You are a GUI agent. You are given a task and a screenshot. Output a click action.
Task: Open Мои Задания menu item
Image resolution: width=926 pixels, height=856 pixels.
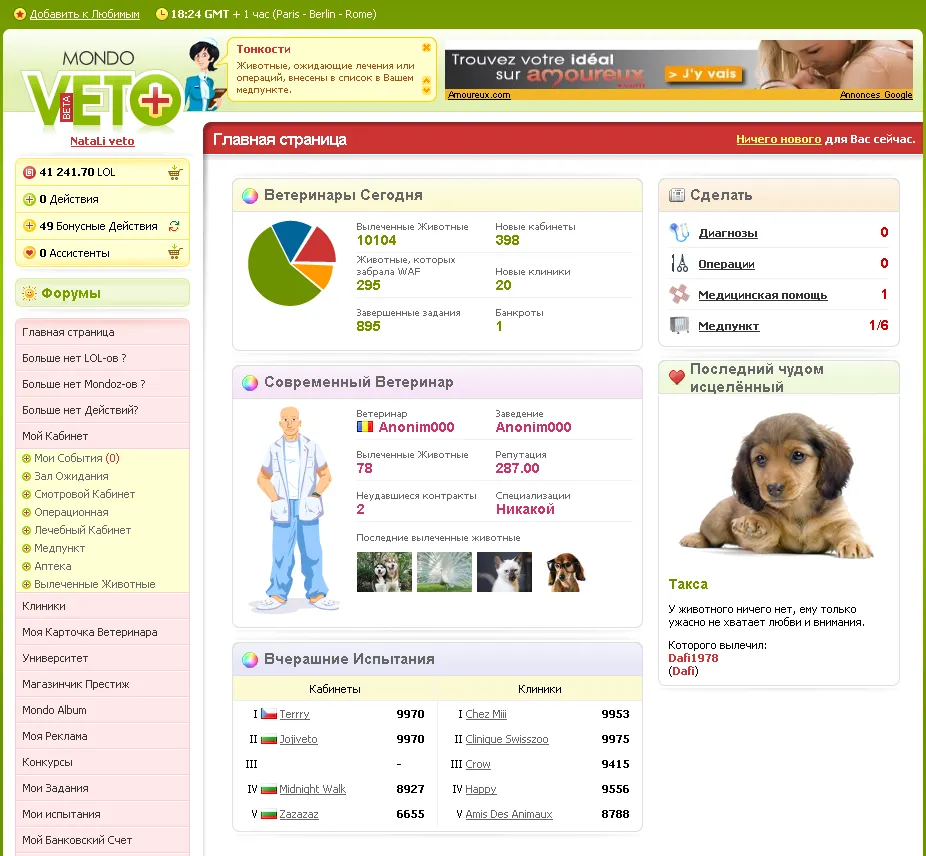pyautogui.click(x=102, y=788)
